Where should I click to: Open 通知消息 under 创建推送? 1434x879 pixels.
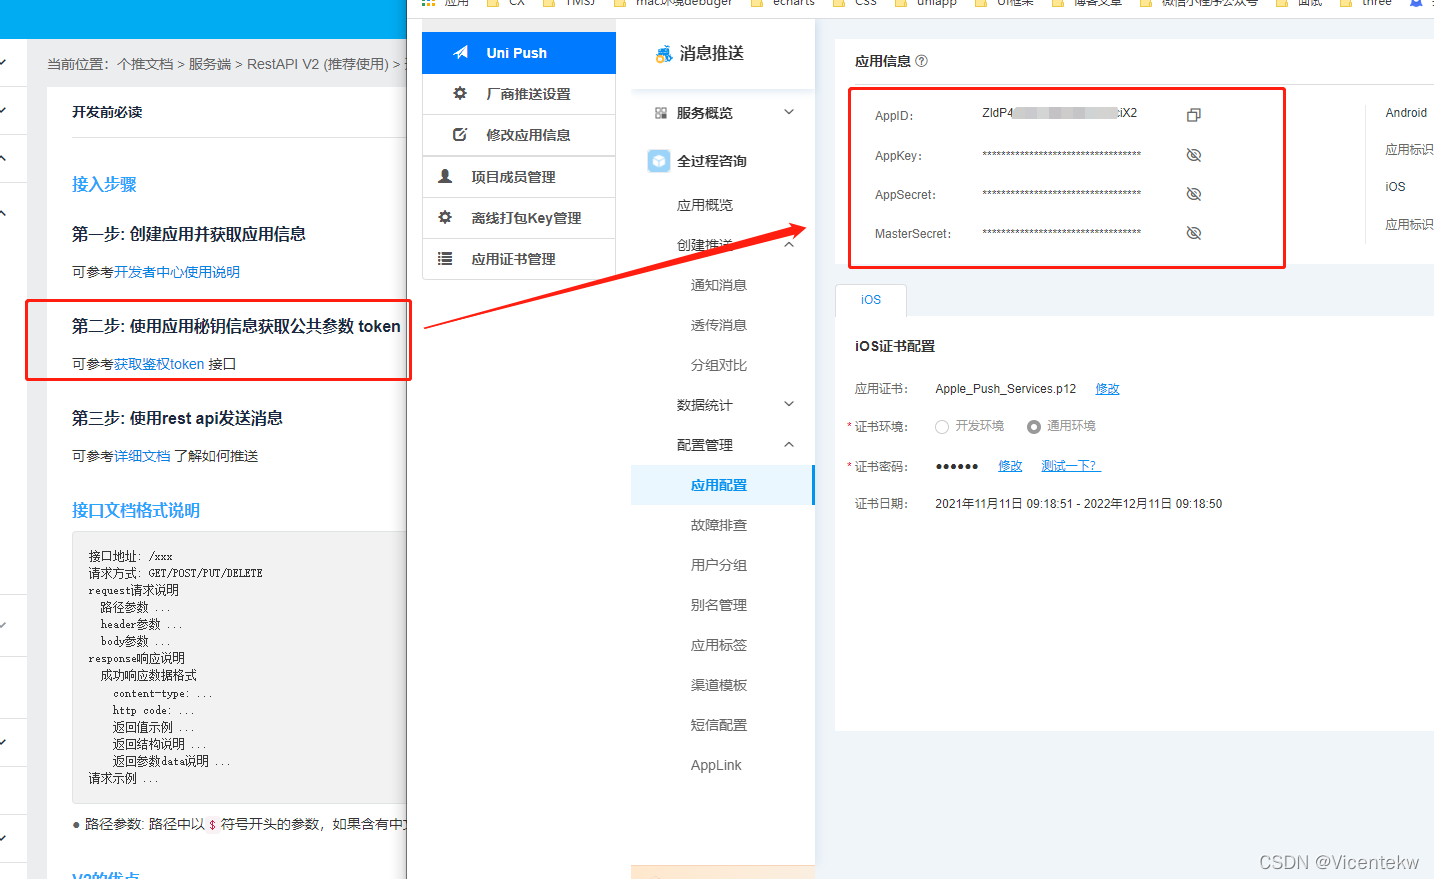tap(719, 285)
